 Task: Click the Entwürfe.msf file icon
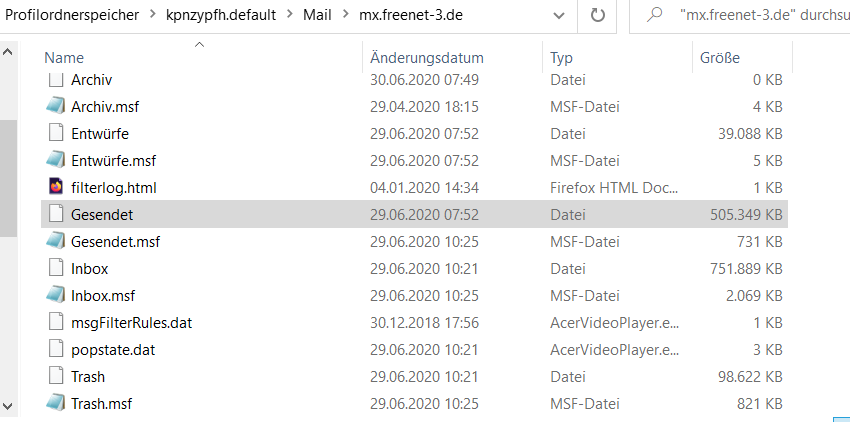pos(55,160)
